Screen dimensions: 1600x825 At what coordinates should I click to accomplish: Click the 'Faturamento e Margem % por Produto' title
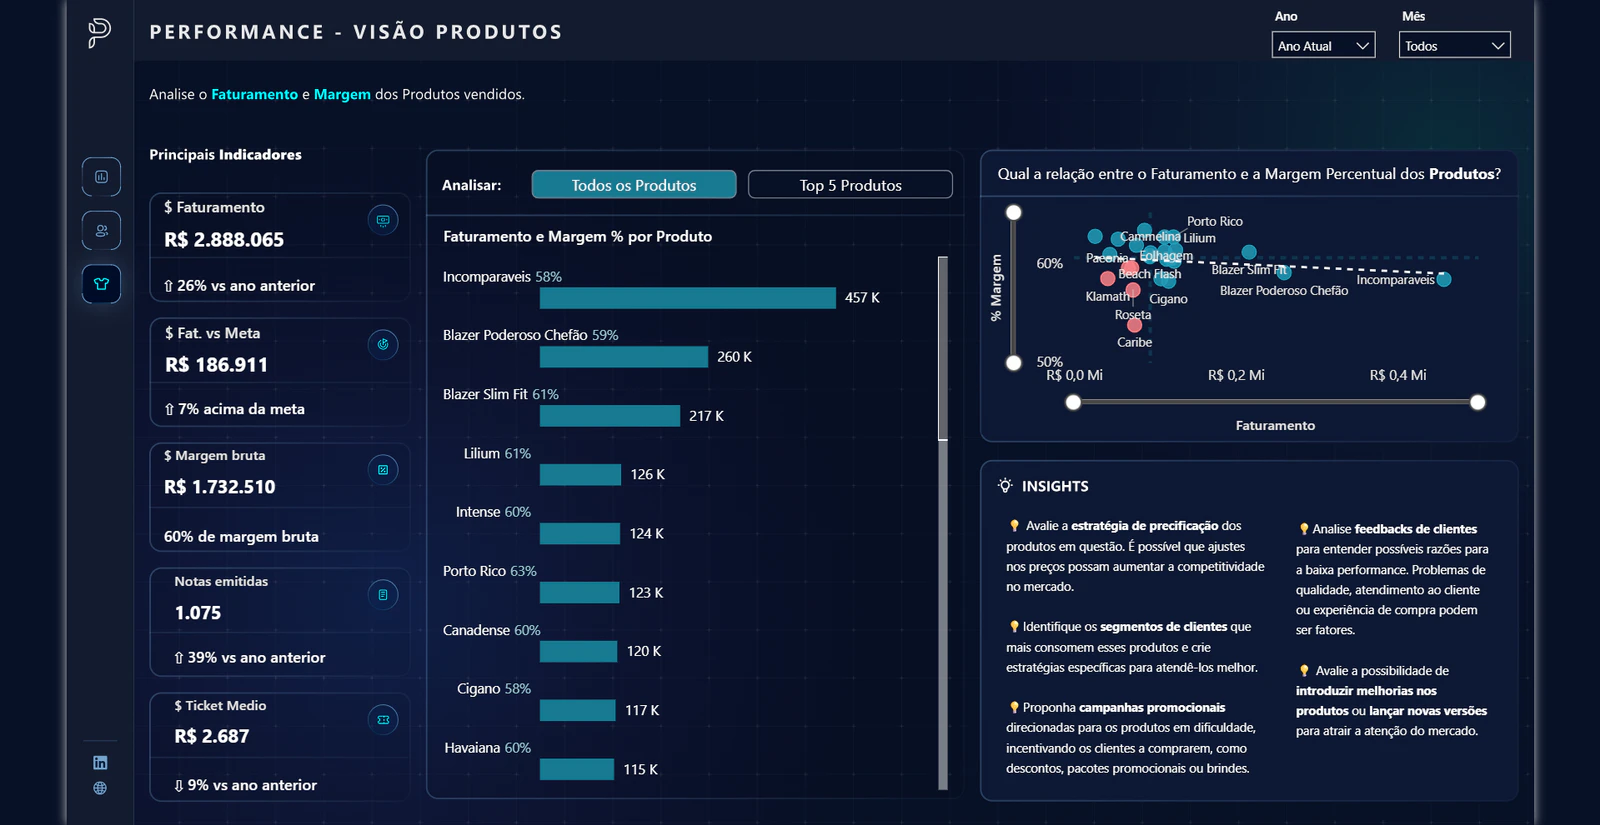578,237
